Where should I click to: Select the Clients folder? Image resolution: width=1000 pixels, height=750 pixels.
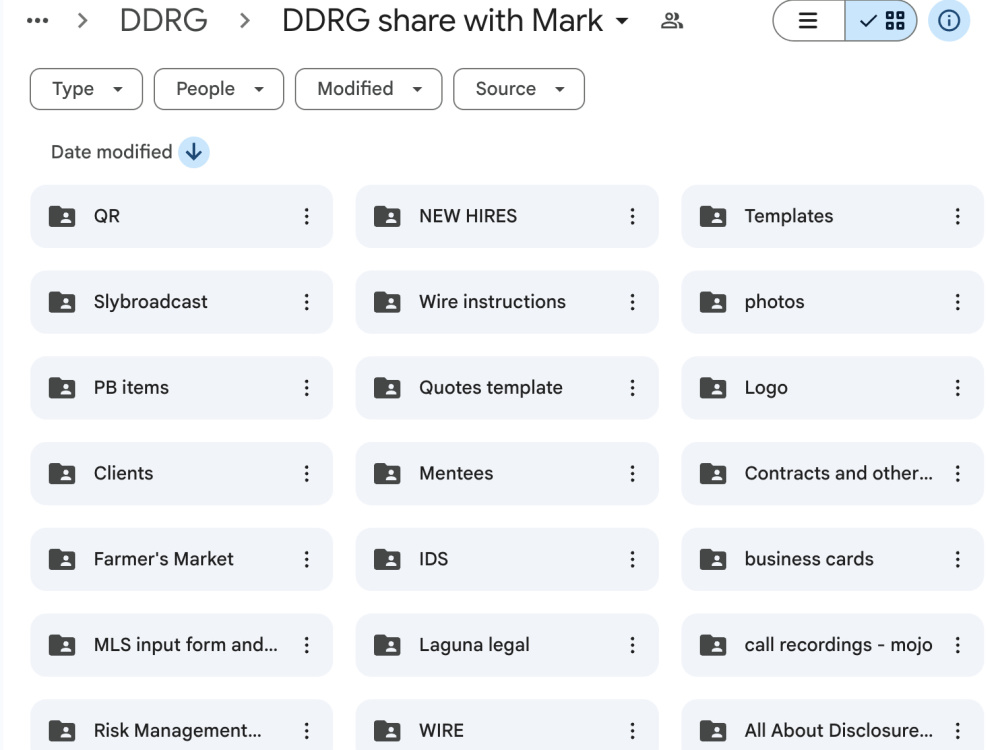tap(182, 473)
